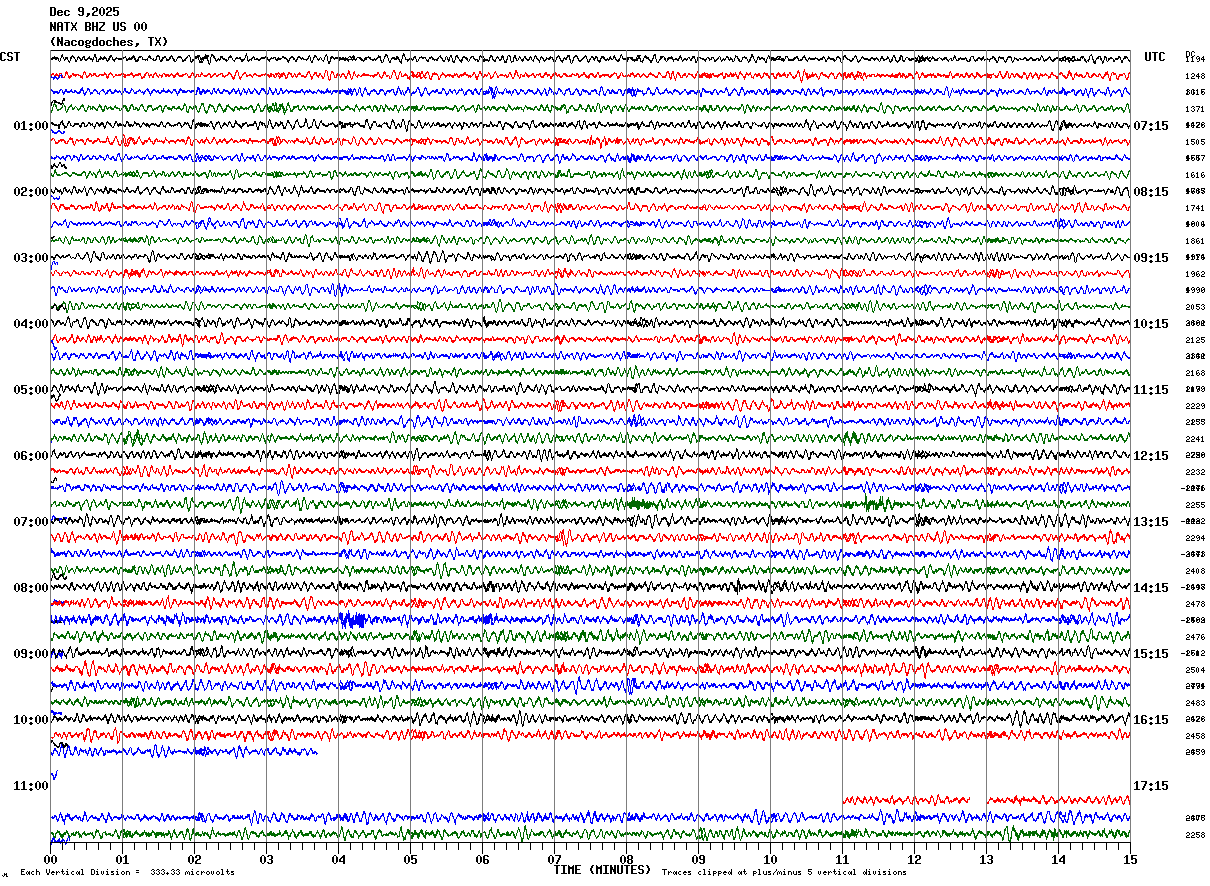Select the 06:00 CST time marker

pos(30,456)
